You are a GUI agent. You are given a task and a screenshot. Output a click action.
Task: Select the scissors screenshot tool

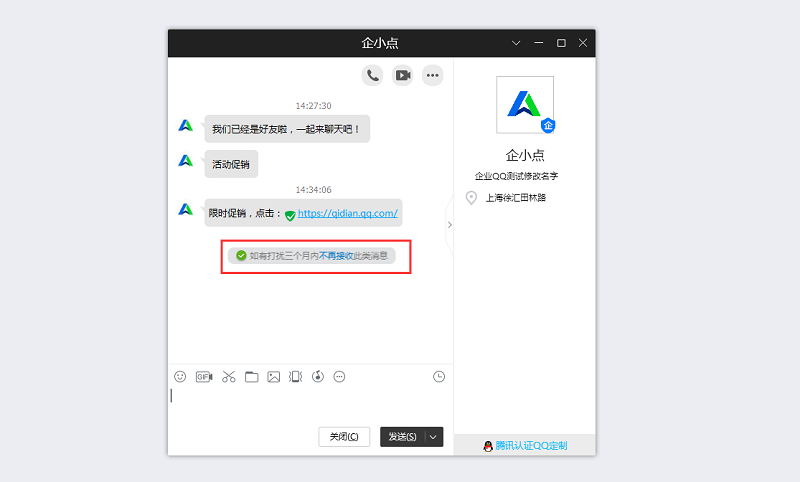(x=229, y=376)
